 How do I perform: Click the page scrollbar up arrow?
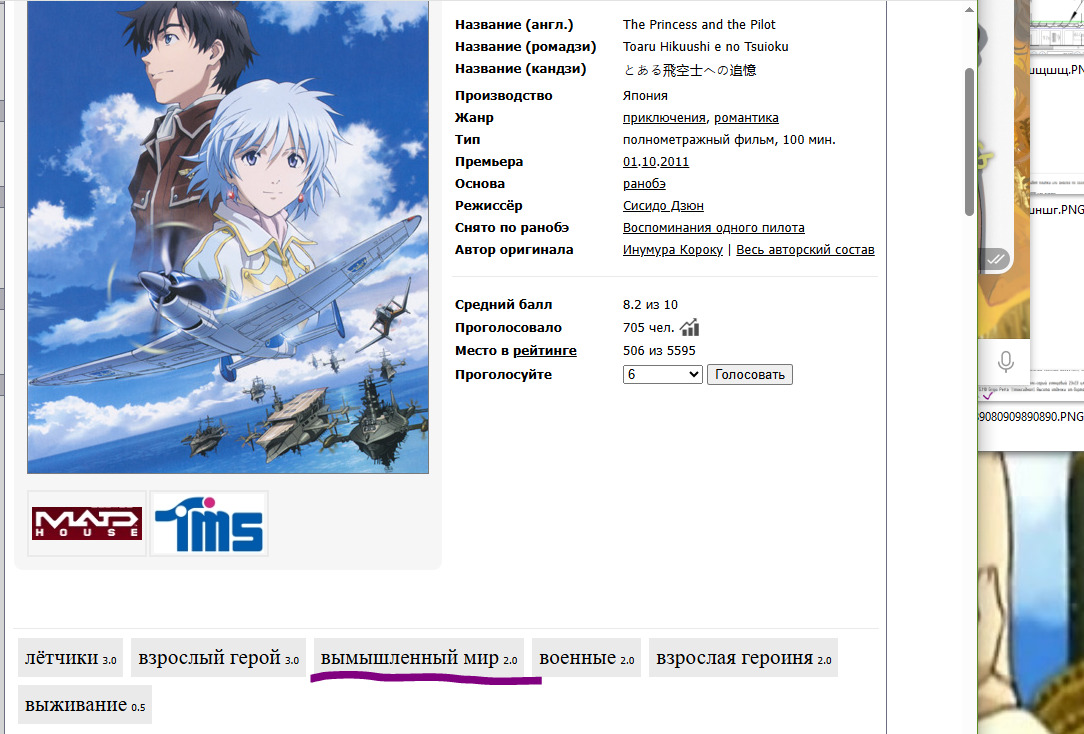969,10
